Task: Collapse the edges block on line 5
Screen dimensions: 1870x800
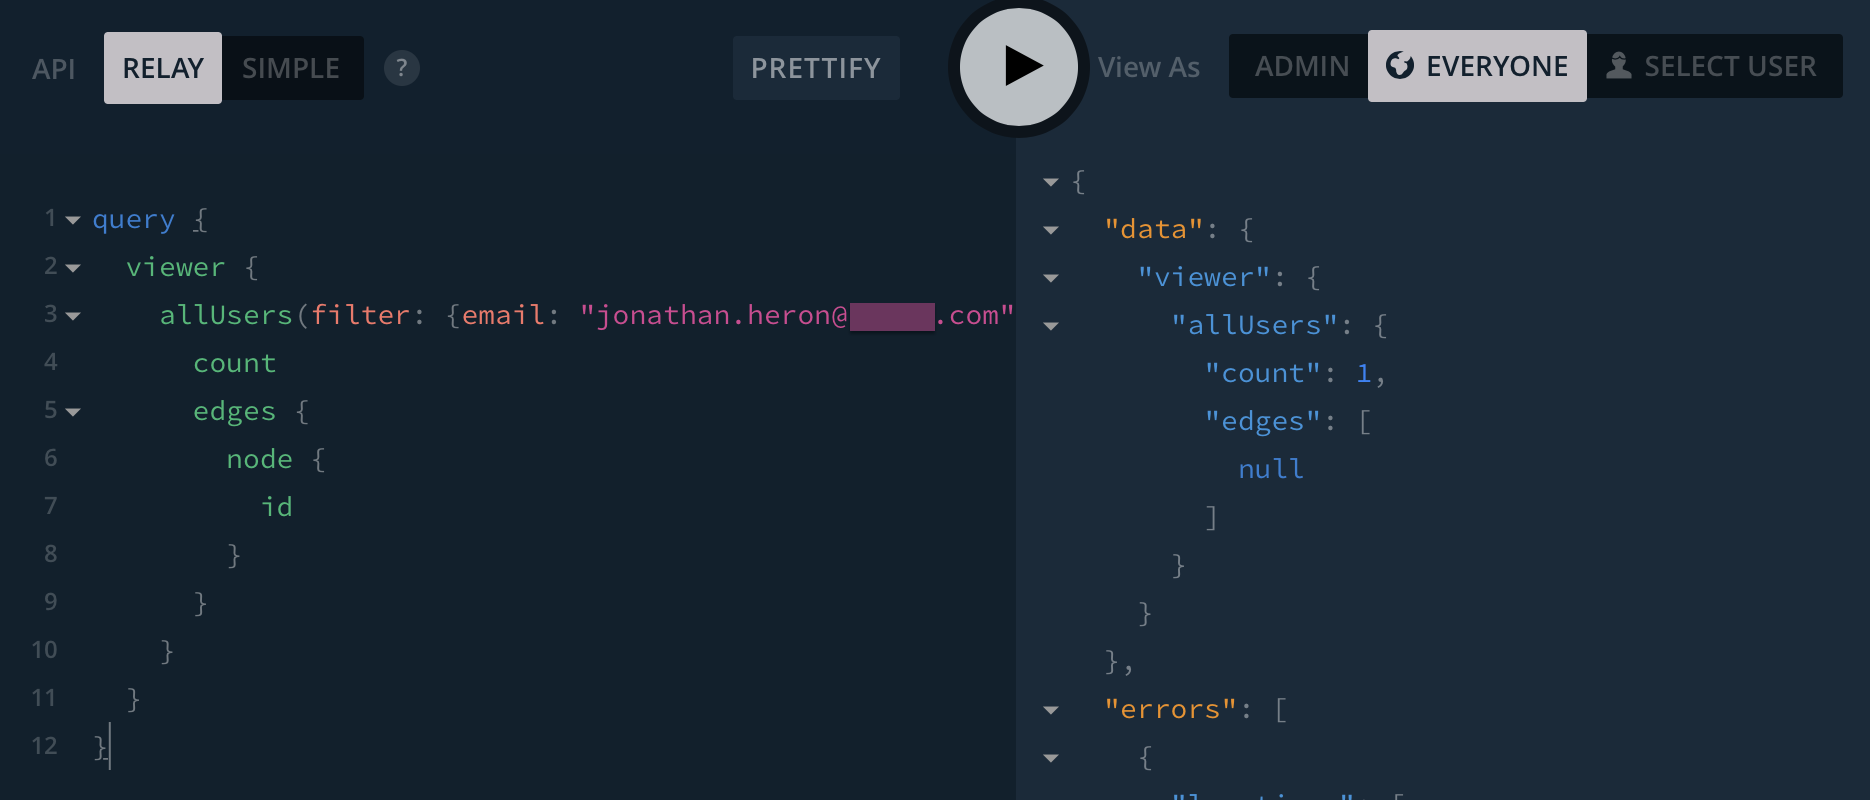Action: pos(73,412)
